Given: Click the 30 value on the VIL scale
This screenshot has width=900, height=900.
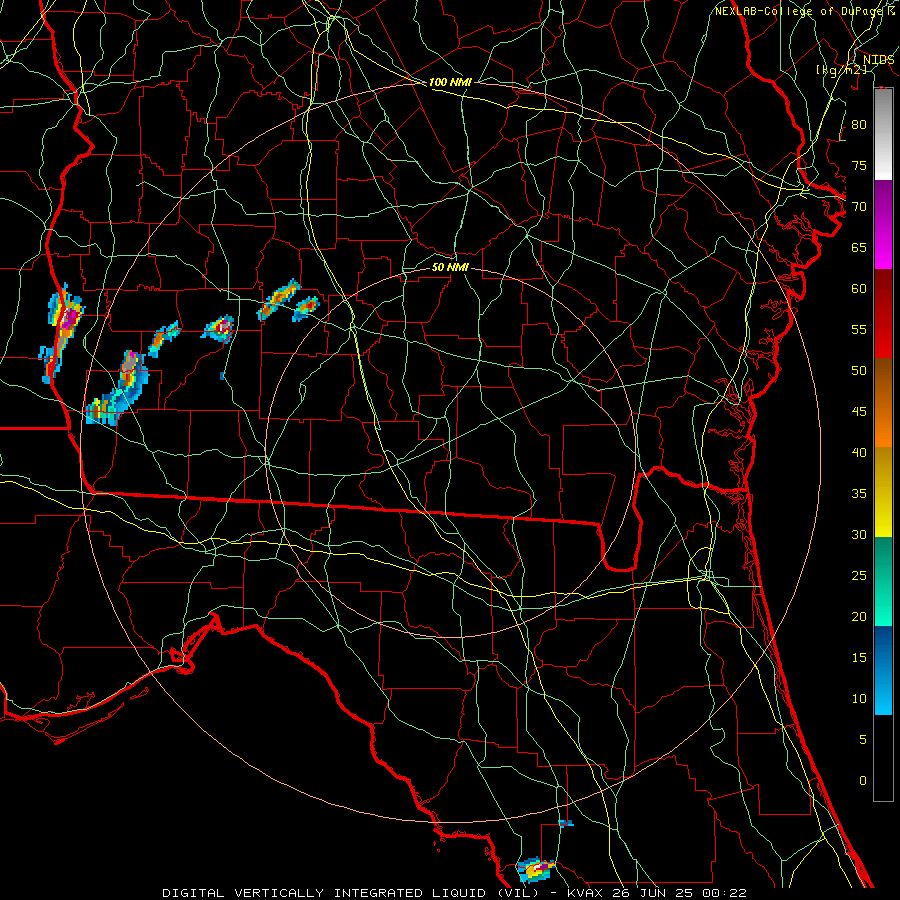Looking at the screenshot, I should click(x=859, y=534).
